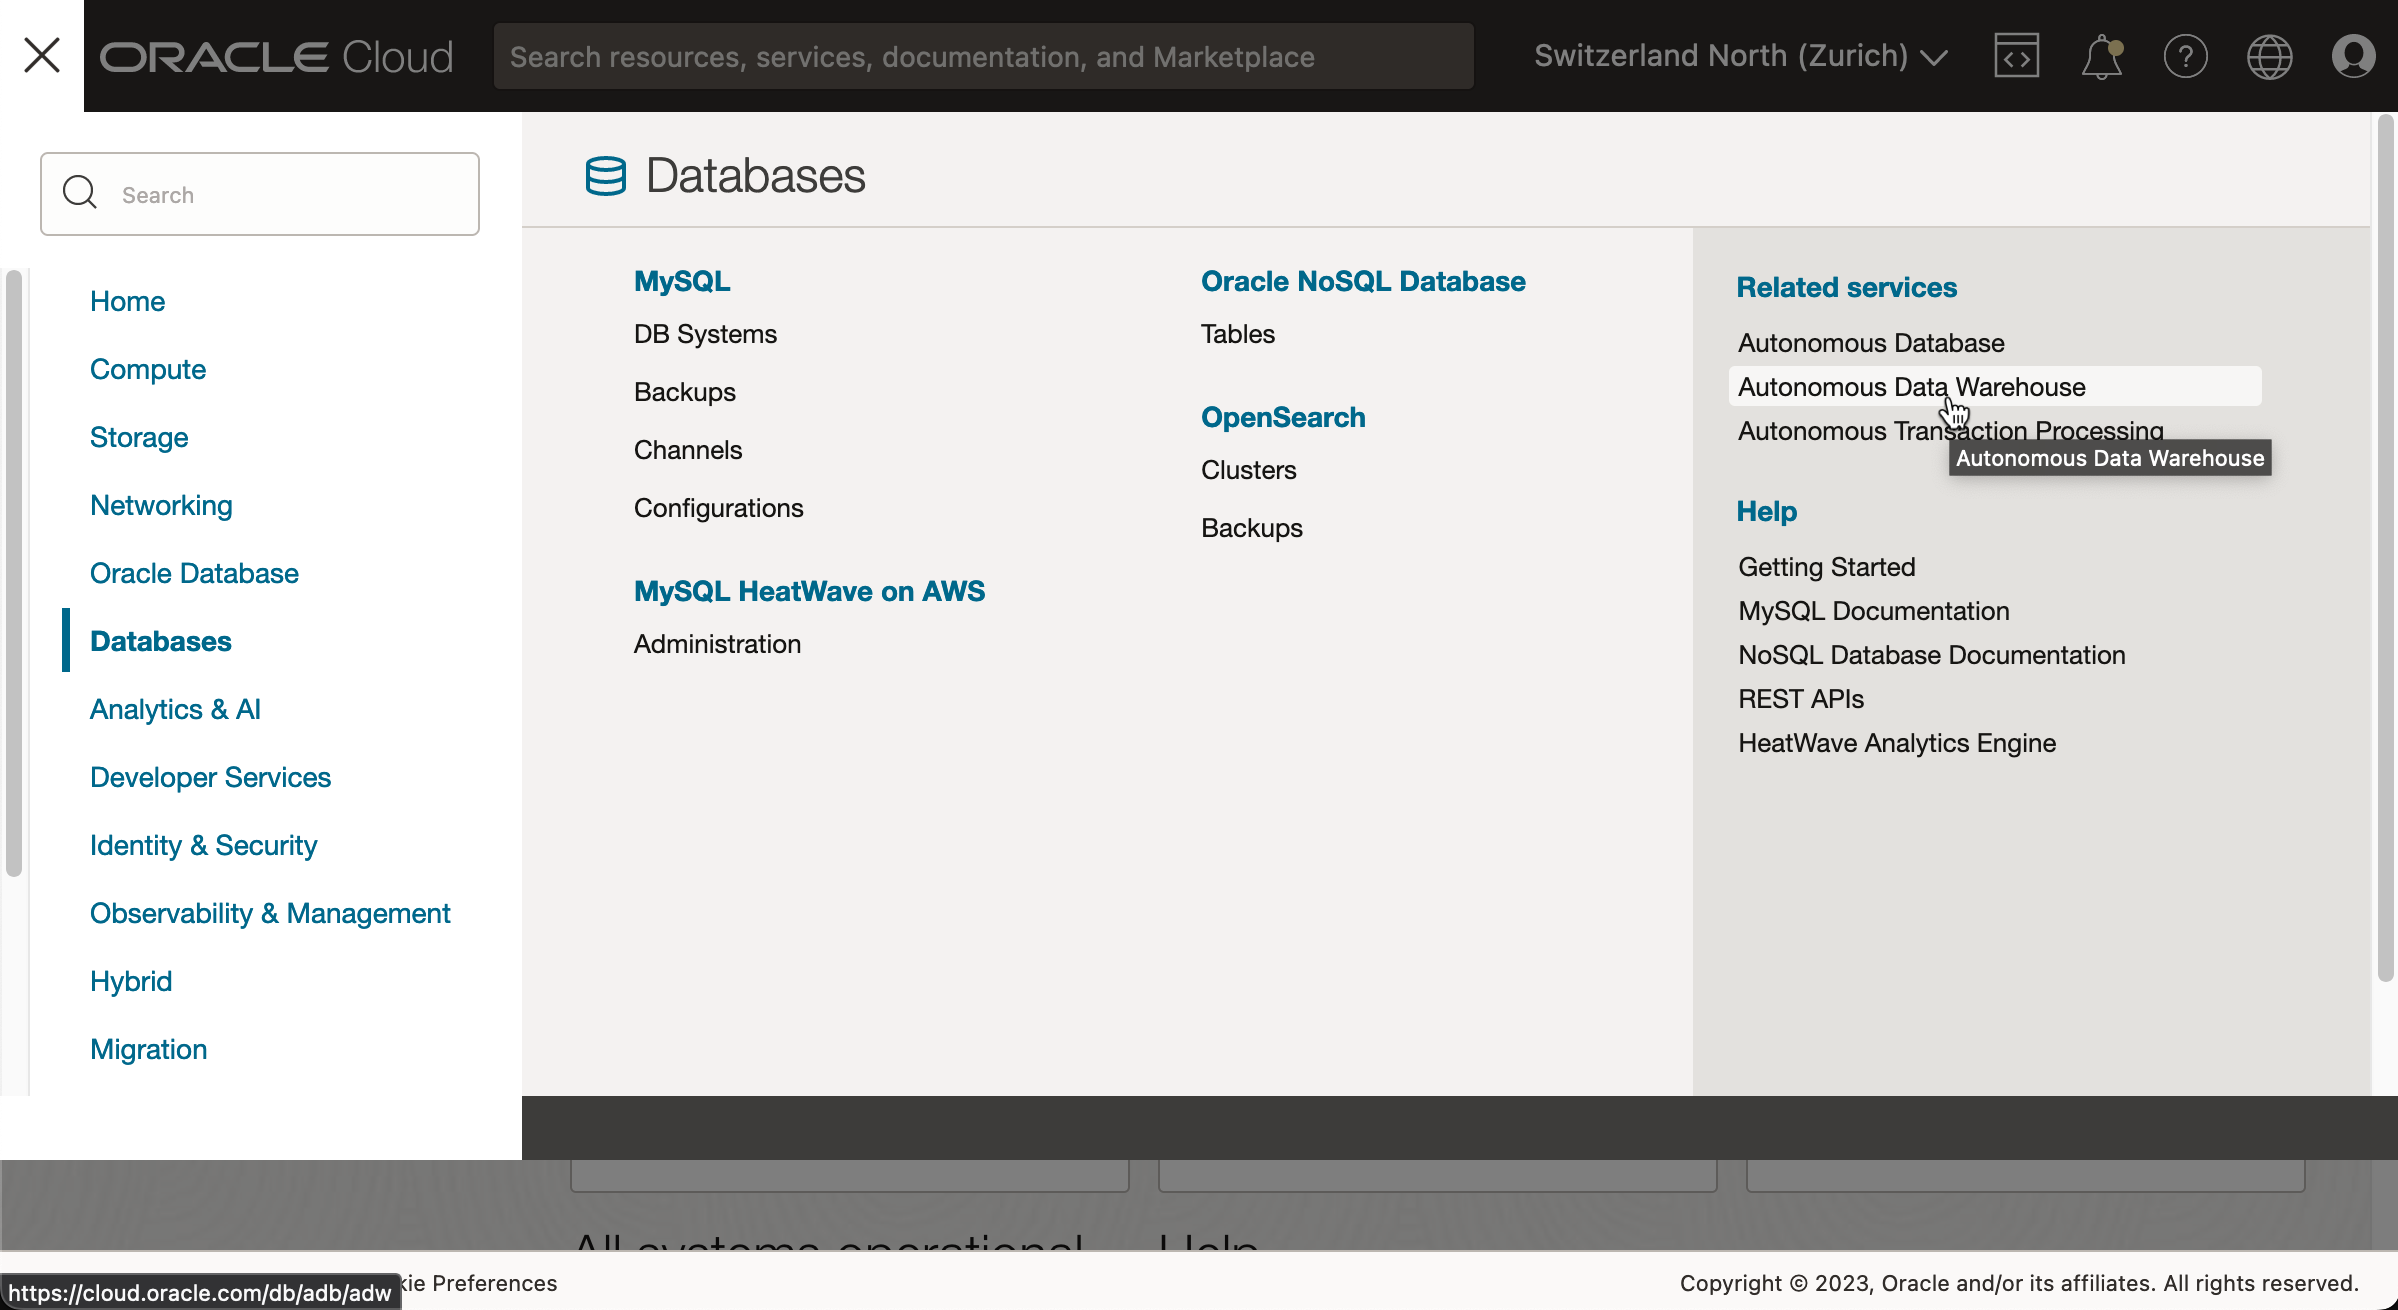Click the MySQL HeatWave on AWS heading
This screenshot has height=1310, width=2398.
pyautogui.click(x=809, y=591)
